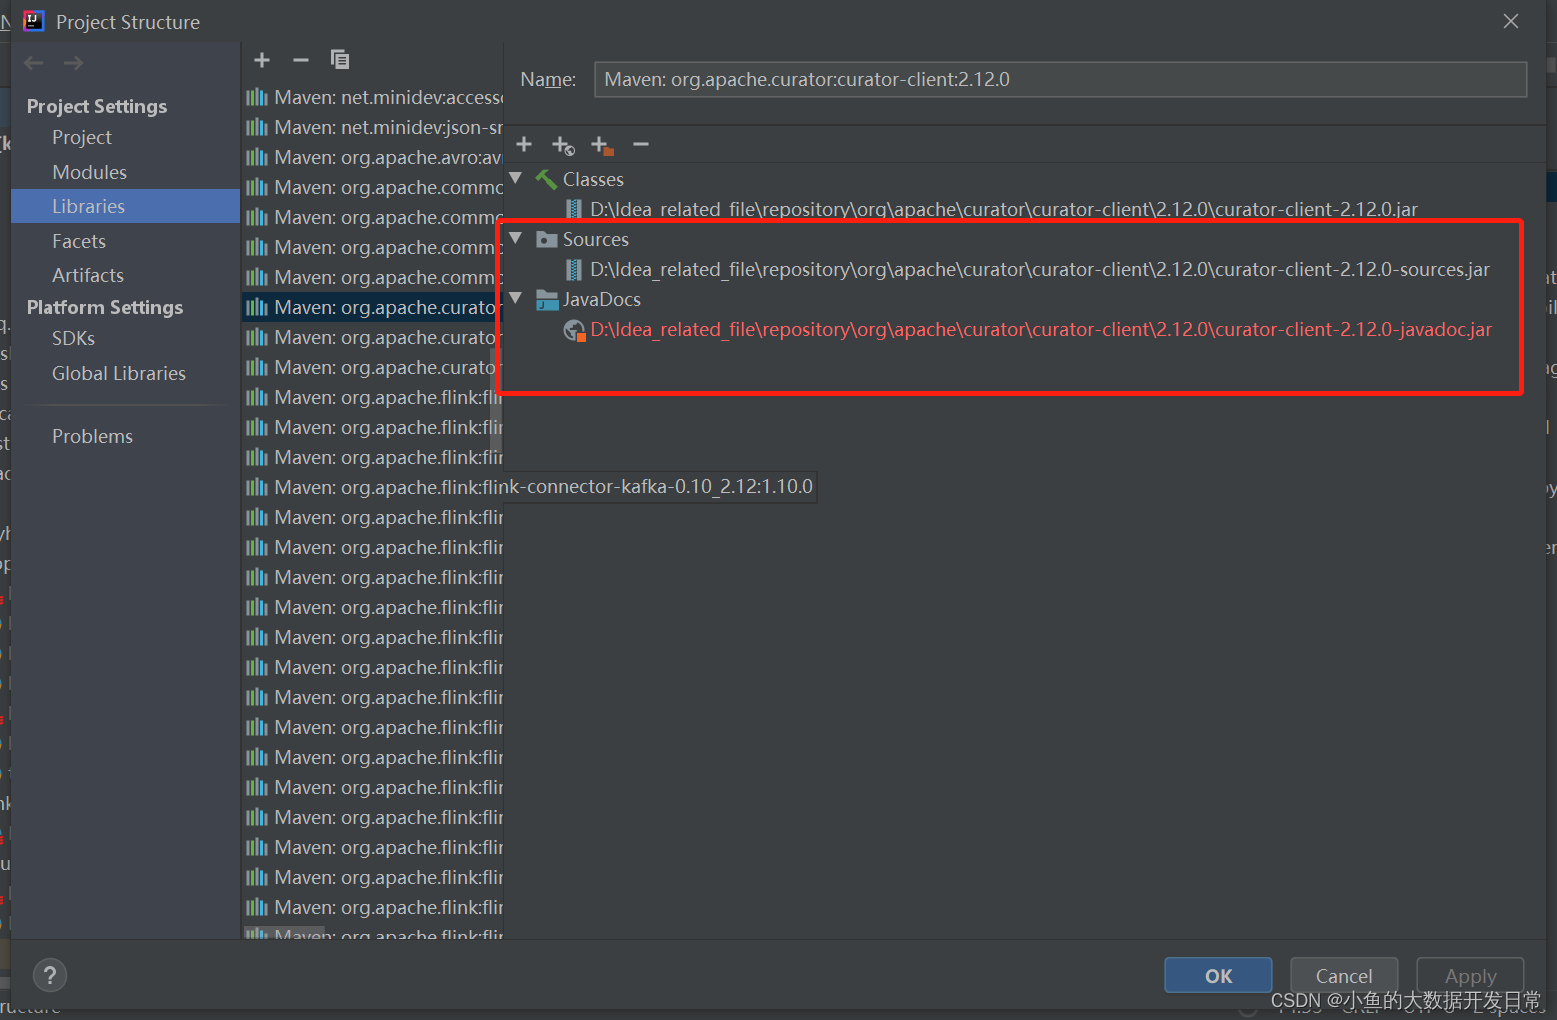Select the curator-client-2.12.0.jar path
Image resolution: width=1557 pixels, height=1020 pixels.
[1004, 209]
